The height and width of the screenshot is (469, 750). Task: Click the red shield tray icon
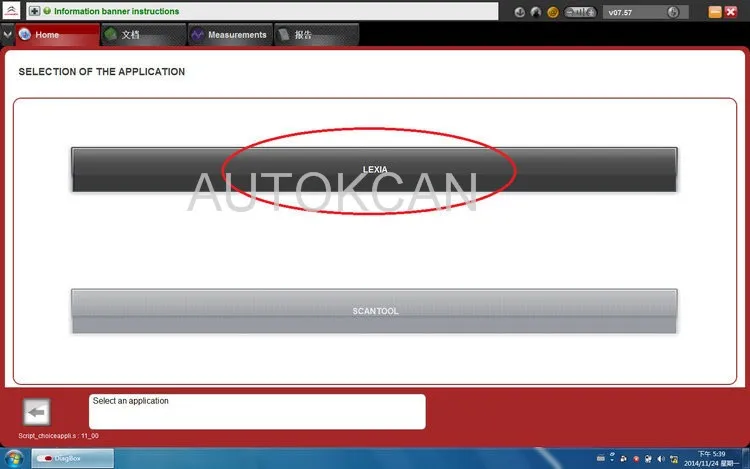(636, 459)
